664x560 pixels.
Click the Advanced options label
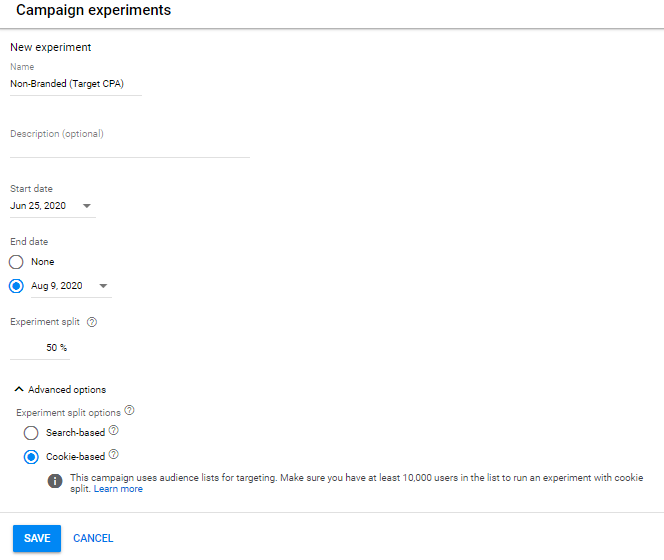[x=67, y=390]
